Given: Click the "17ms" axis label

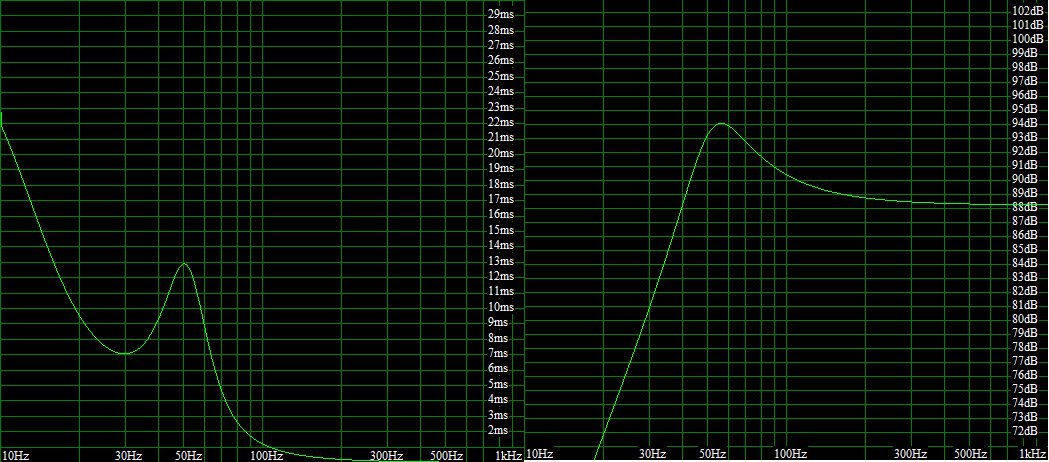Looking at the screenshot, I should [501, 199].
